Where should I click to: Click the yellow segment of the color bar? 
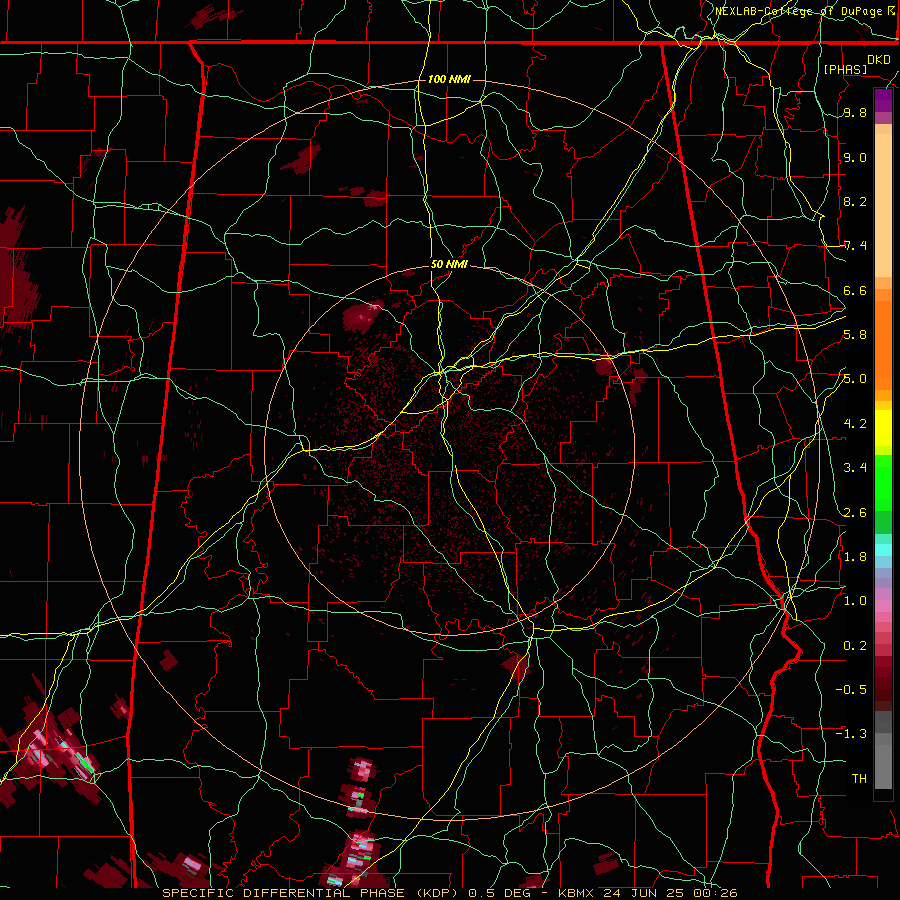883,428
